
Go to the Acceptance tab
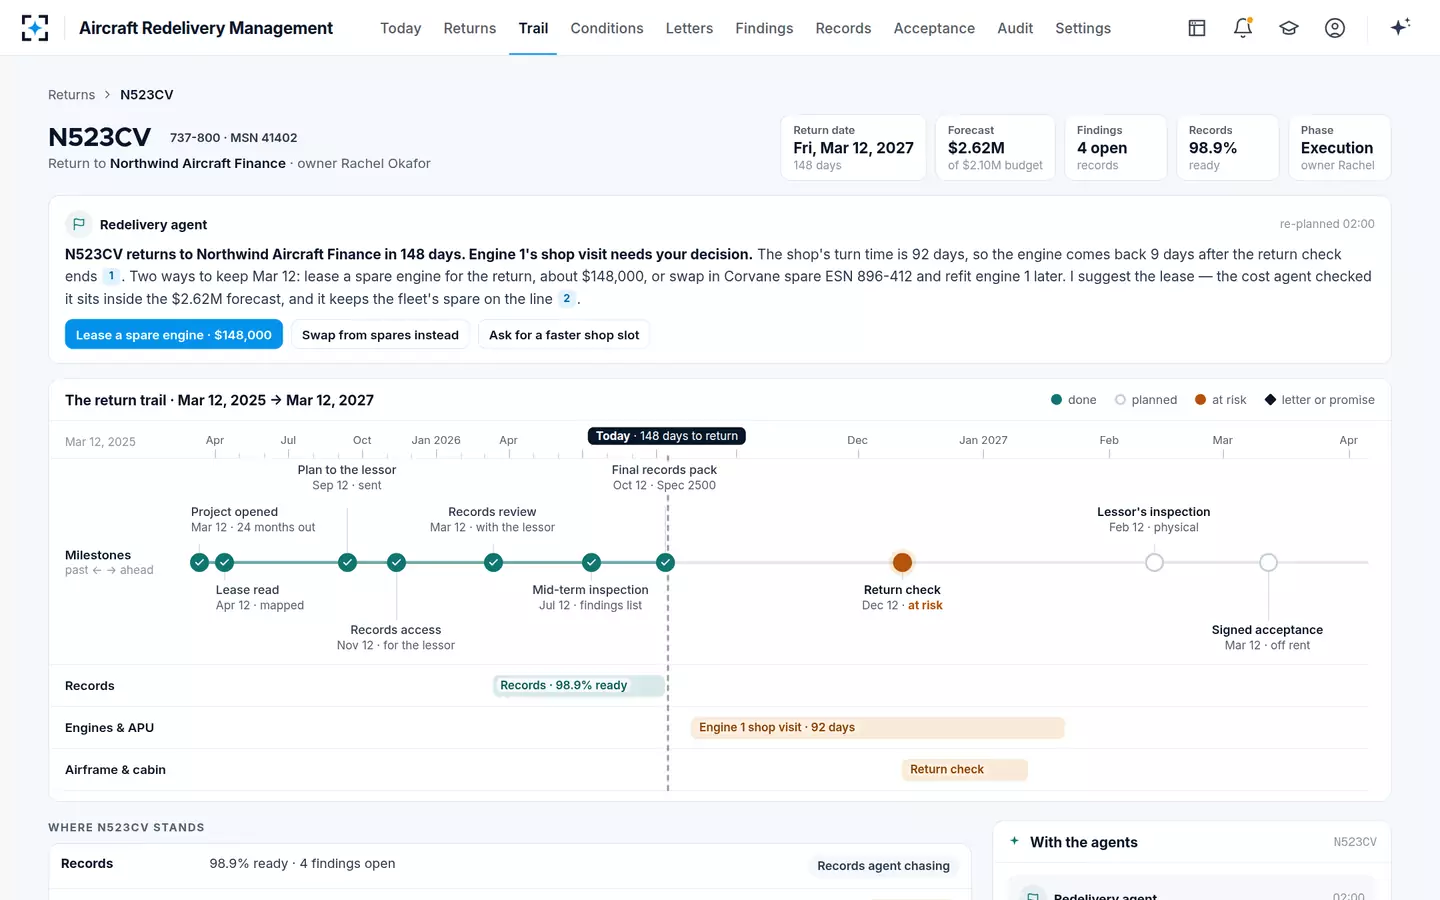click(x=934, y=28)
